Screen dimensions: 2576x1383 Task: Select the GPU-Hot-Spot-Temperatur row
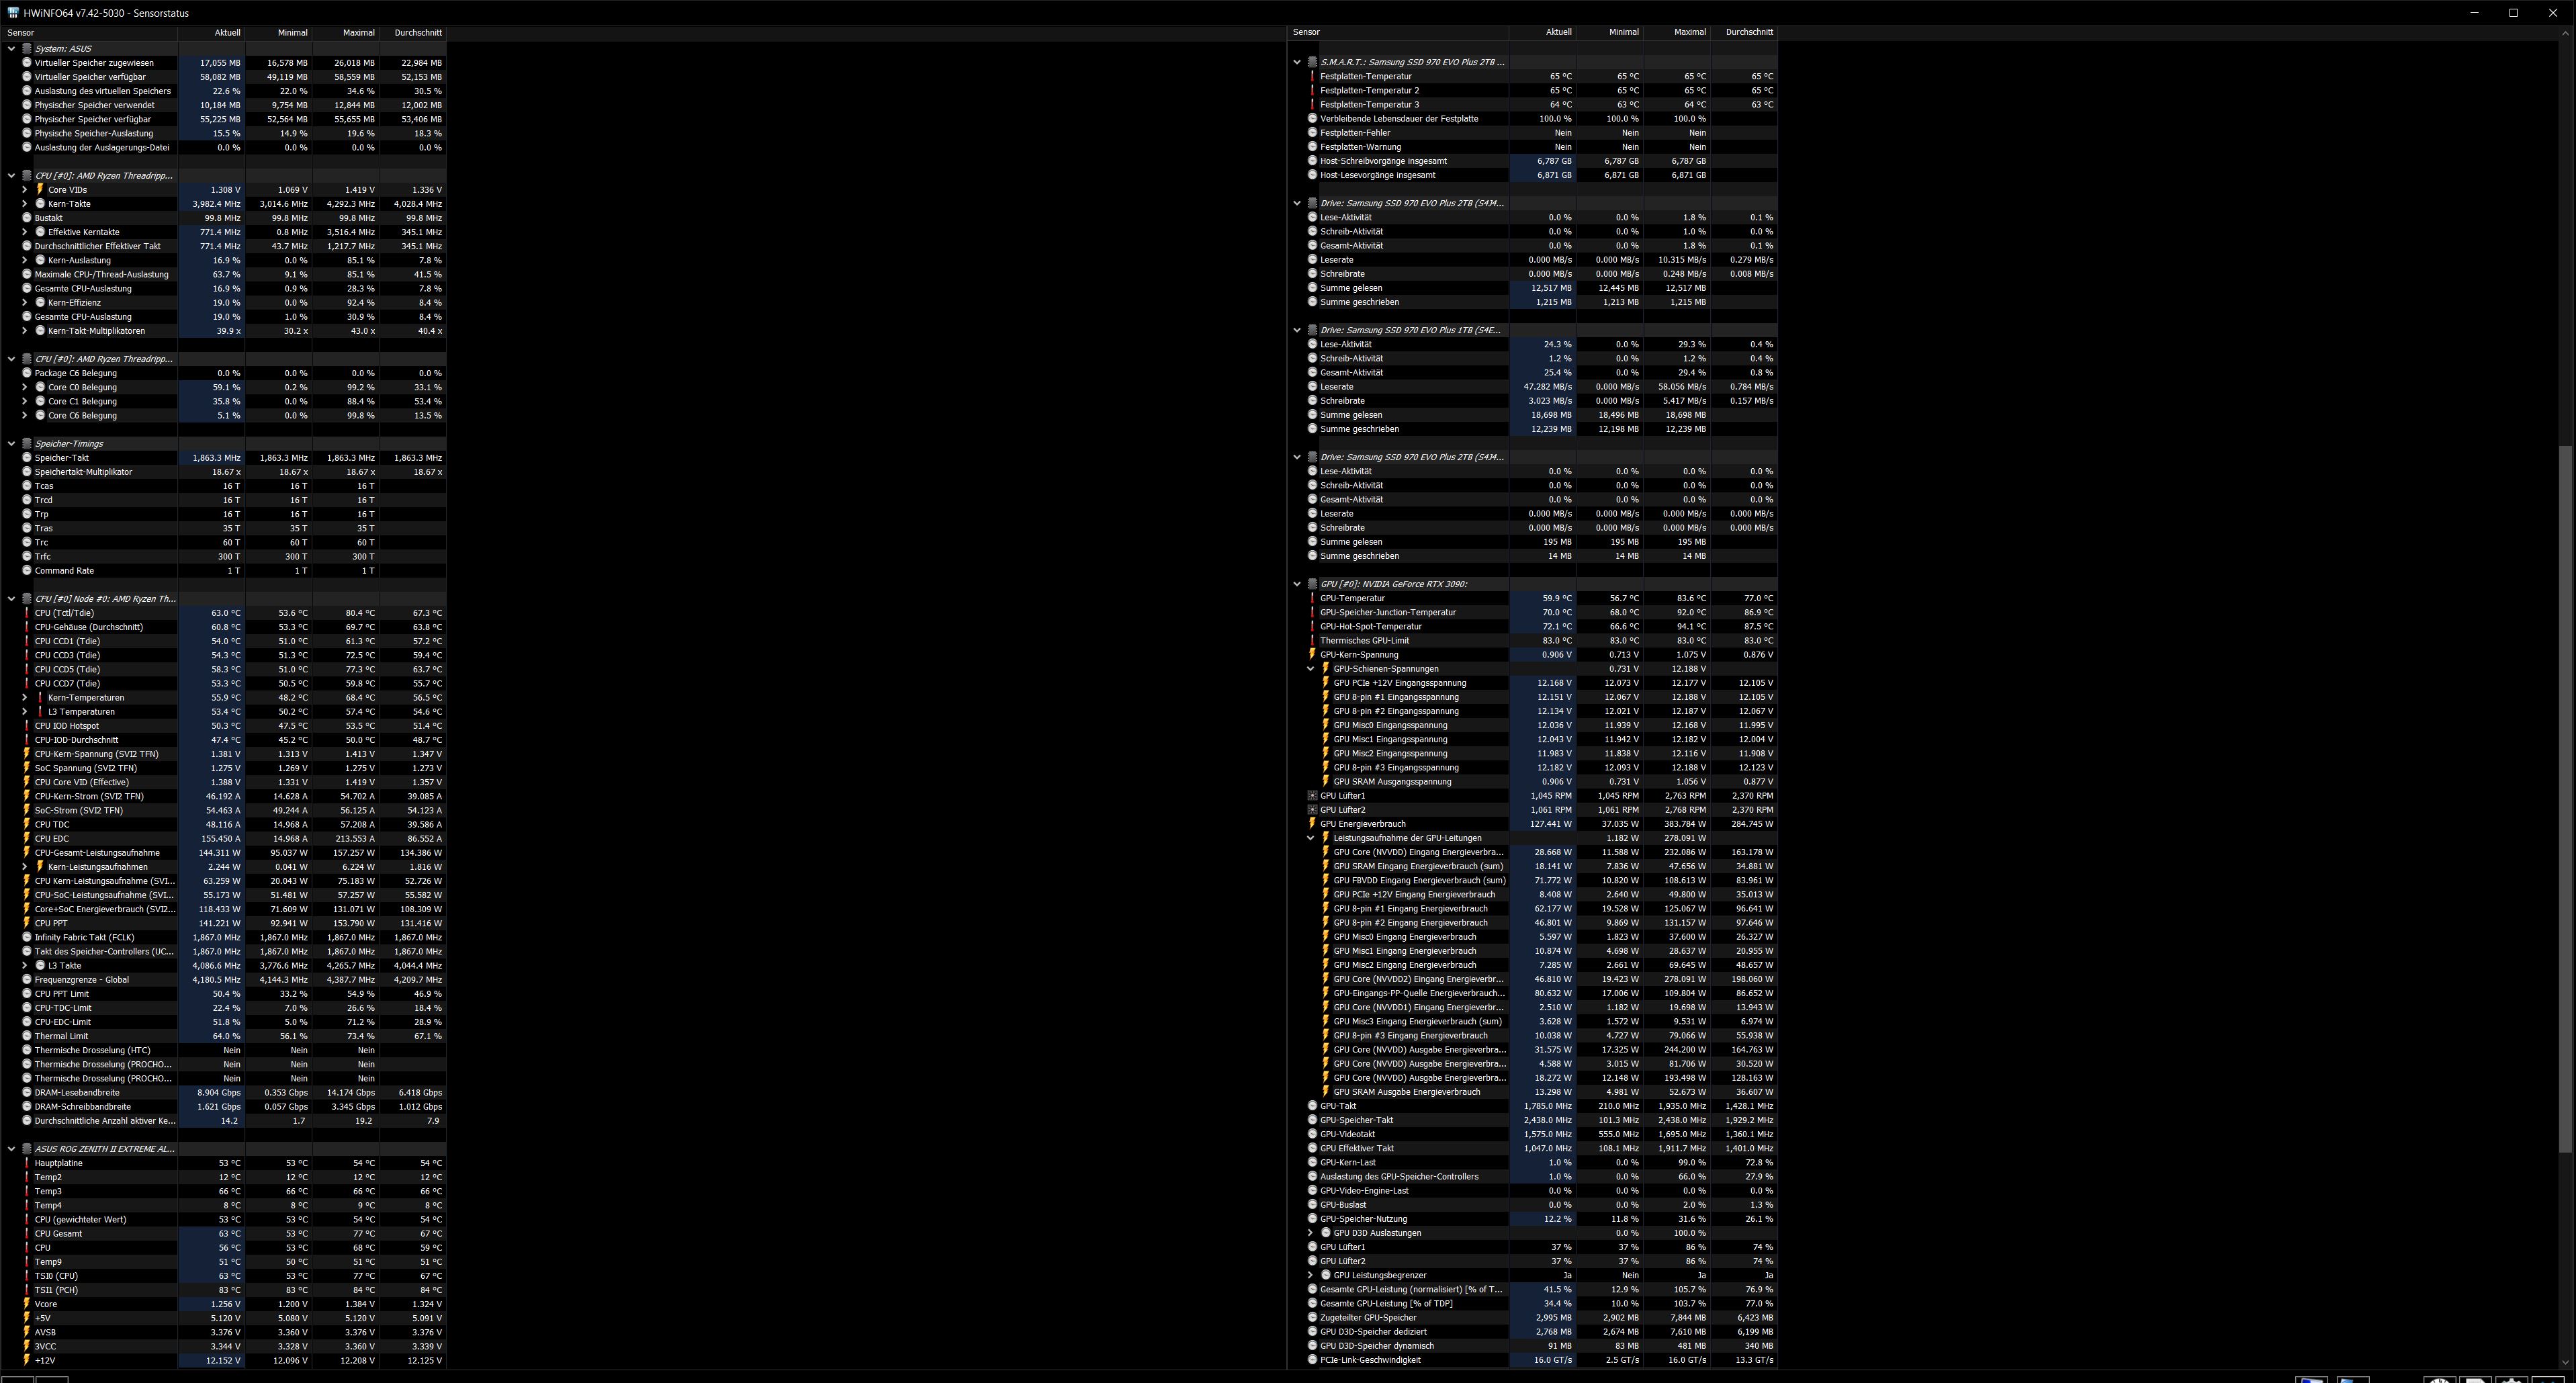pyautogui.click(x=1370, y=626)
